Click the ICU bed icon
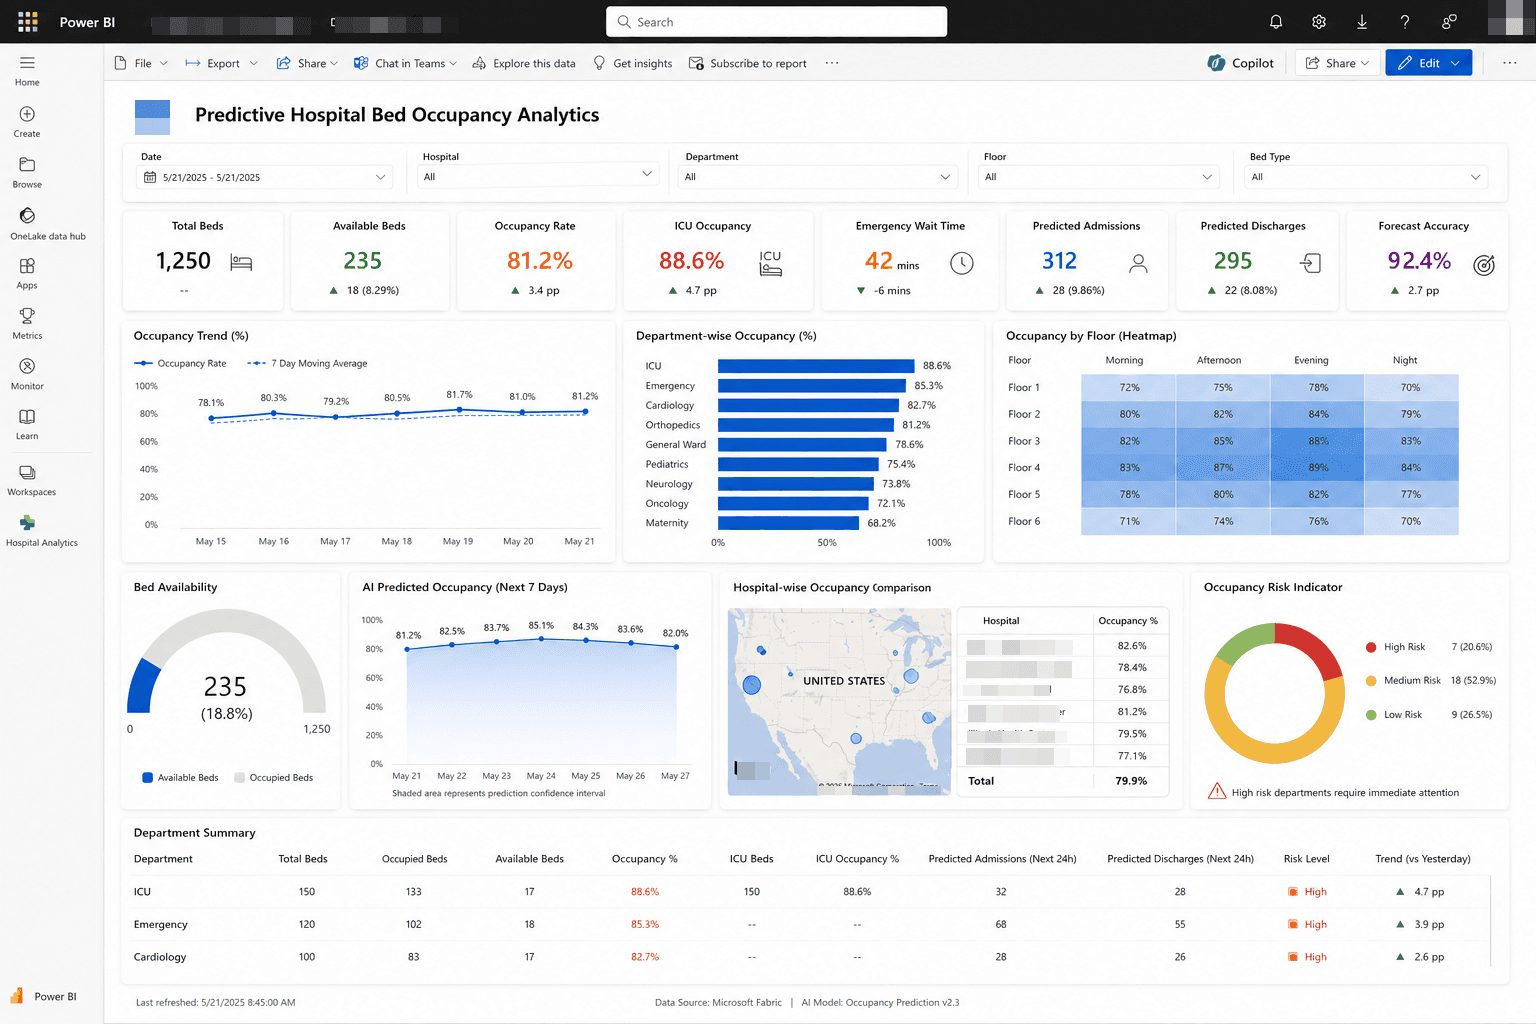This screenshot has height=1024, width=1536. coord(770,263)
